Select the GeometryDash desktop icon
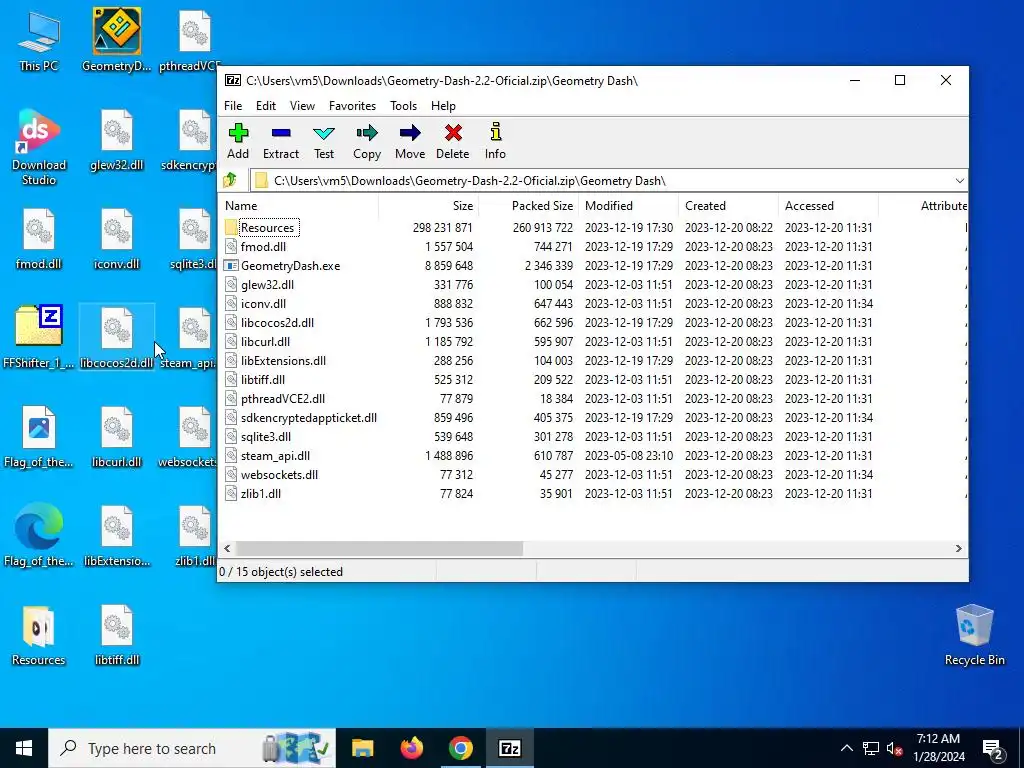1024x768 pixels. point(116,40)
